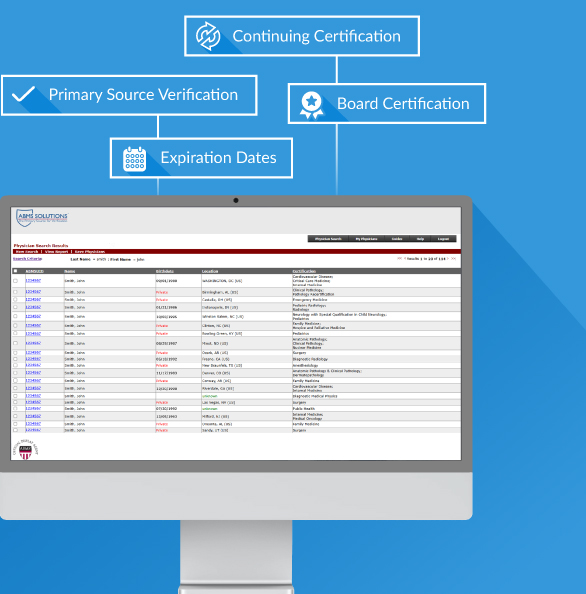Check the Winston Salem, NC row checkbox
Image resolution: width=586 pixels, height=594 pixels.
coord(16,316)
